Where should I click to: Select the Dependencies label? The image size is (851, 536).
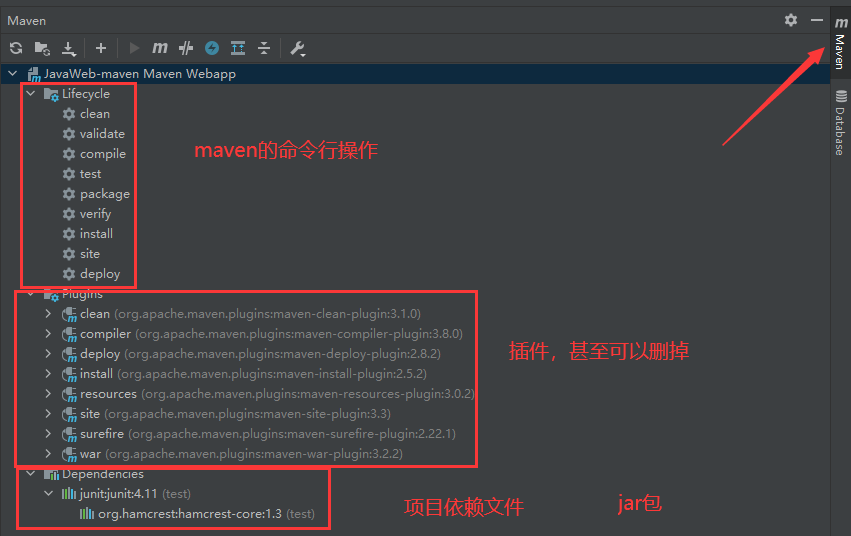(x=103, y=474)
